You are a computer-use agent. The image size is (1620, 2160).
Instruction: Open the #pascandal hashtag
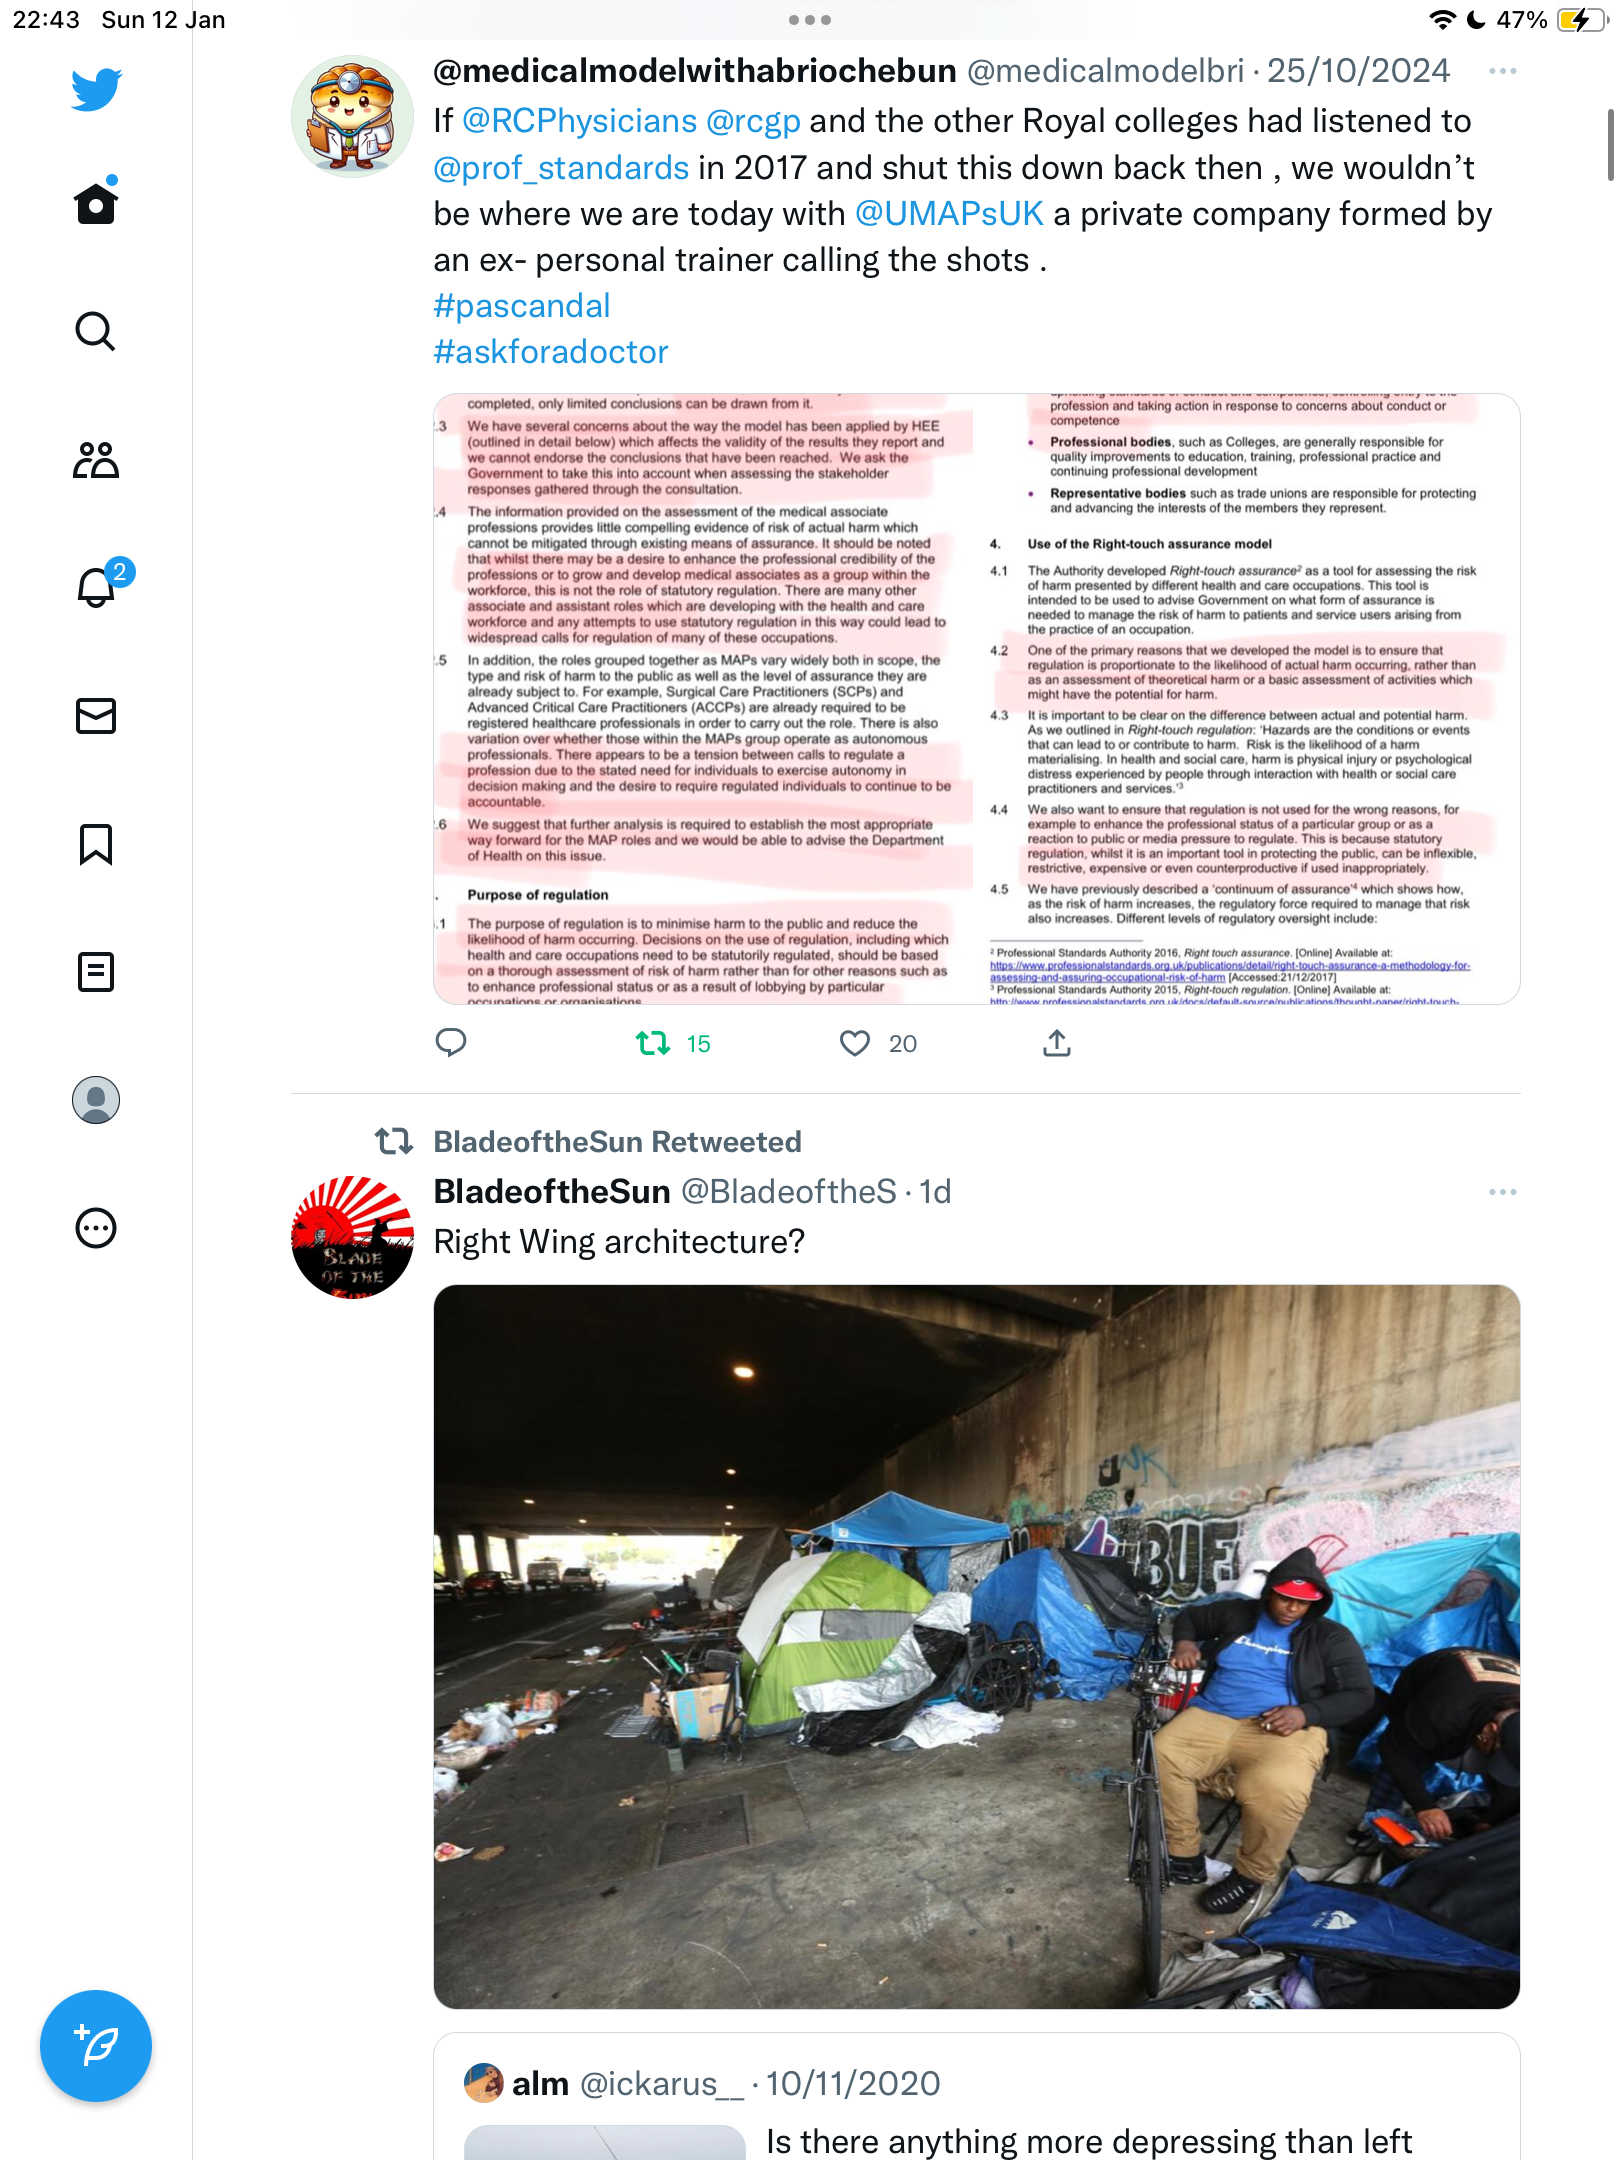click(x=522, y=306)
